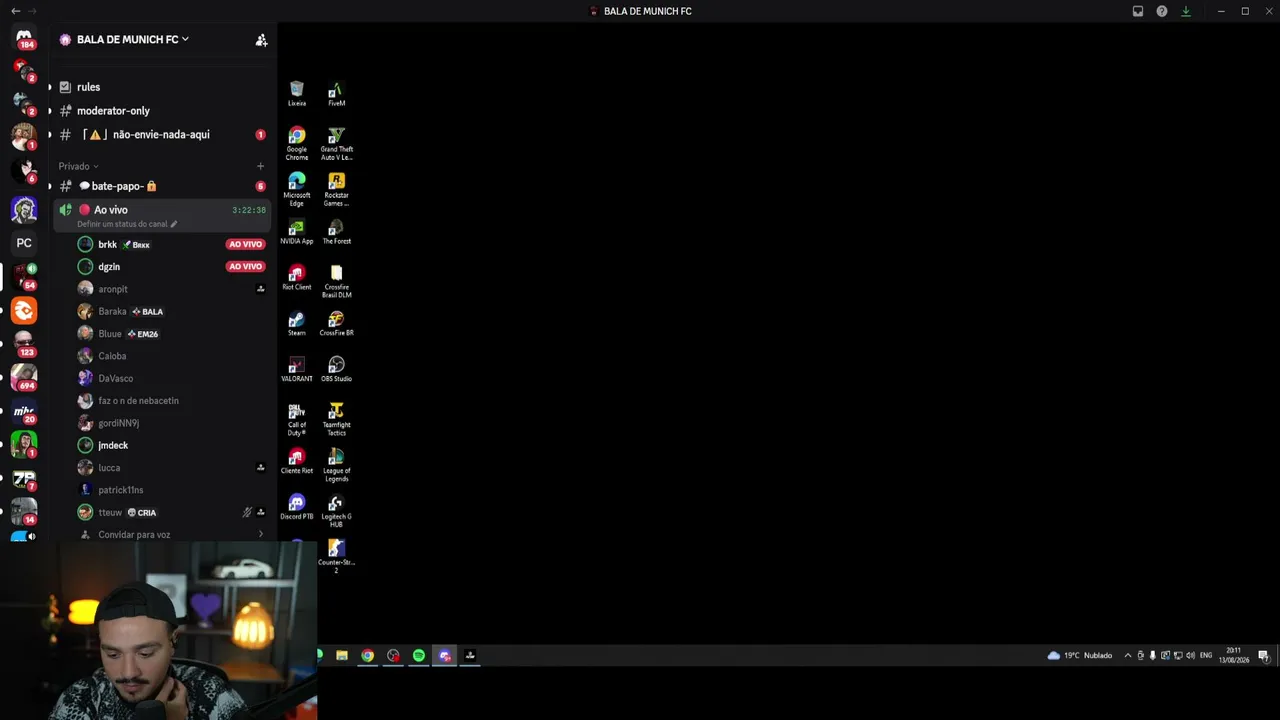Open Discord help icon in title bar
Screen dimensions: 1280x720
[x=1162, y=11]
